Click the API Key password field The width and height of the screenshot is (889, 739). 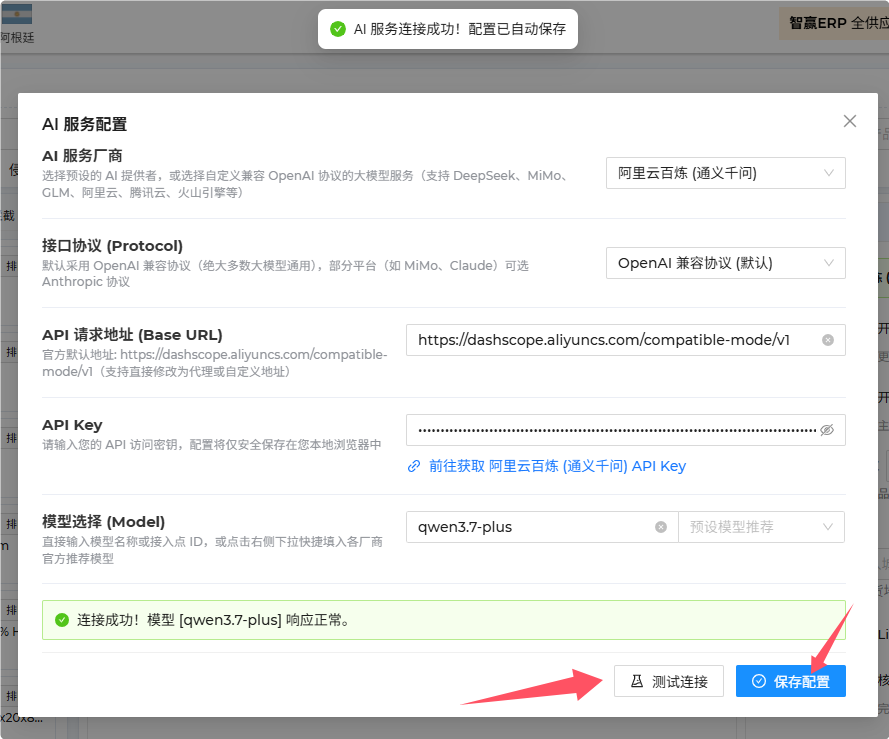pos(625,430)
